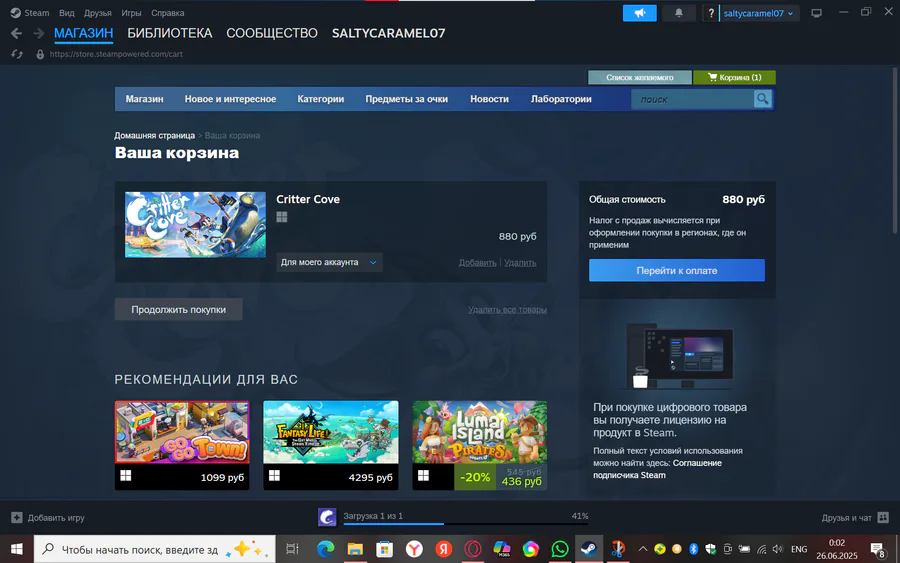The height and width of the screenshot is (563, 900).
Task: Open Категории store menu
Action: (x=321, y=99)
